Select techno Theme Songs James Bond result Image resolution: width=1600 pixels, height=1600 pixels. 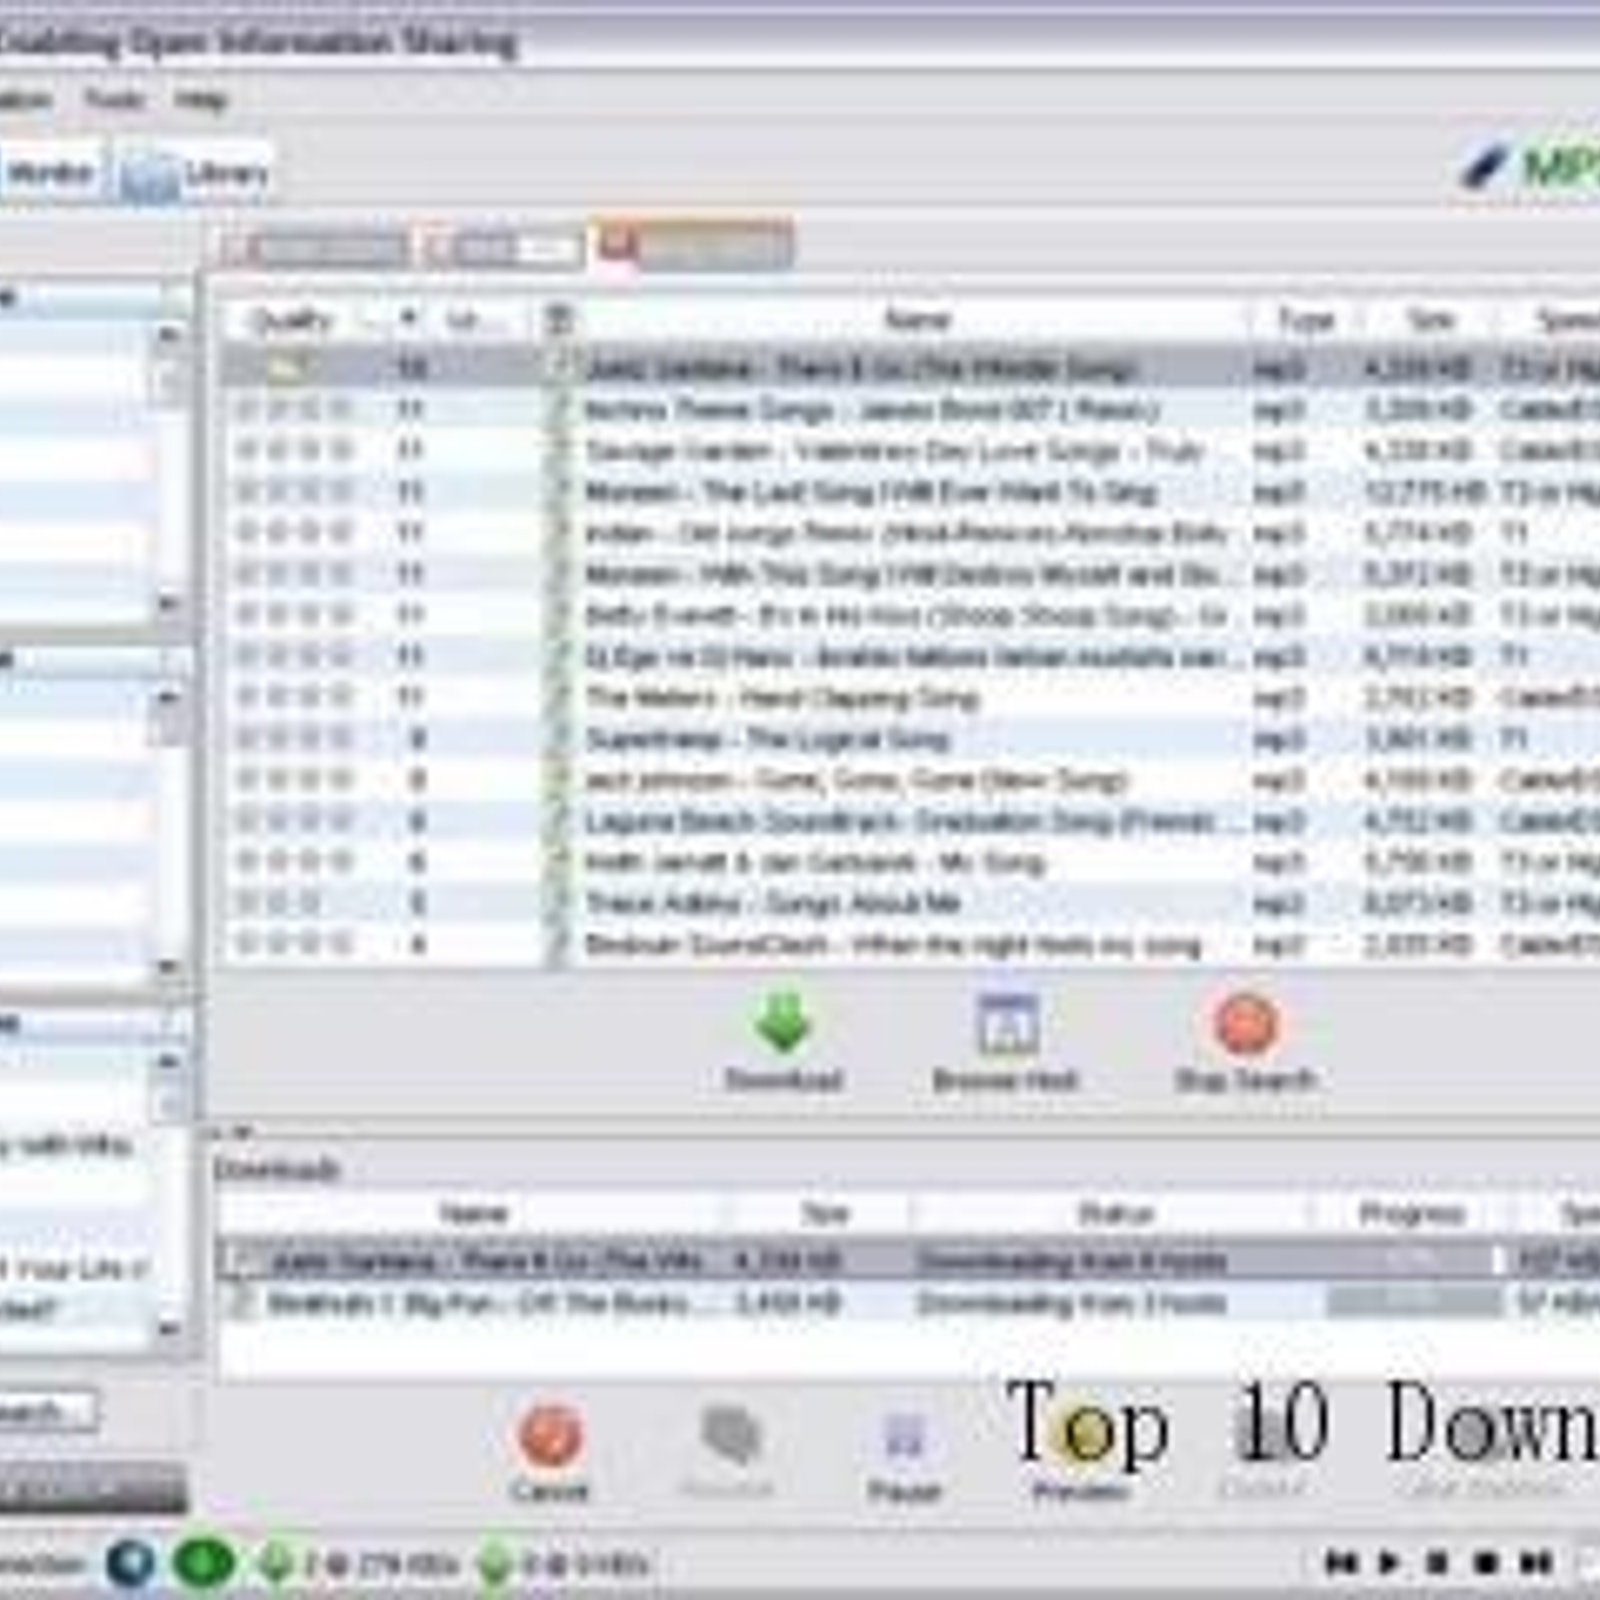[908, 410]
